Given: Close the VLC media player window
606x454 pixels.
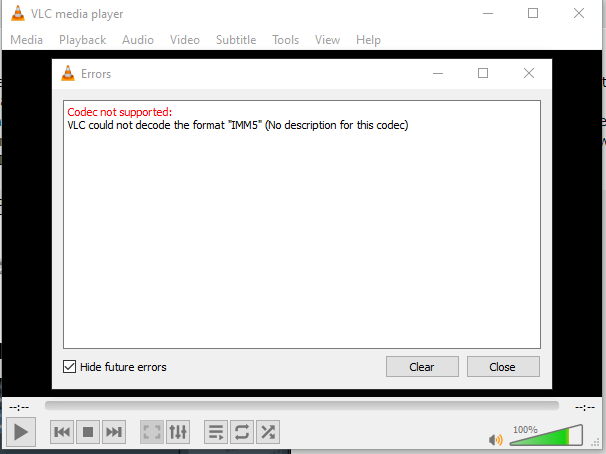Looking at the screenshot, I should coord(579,14).
